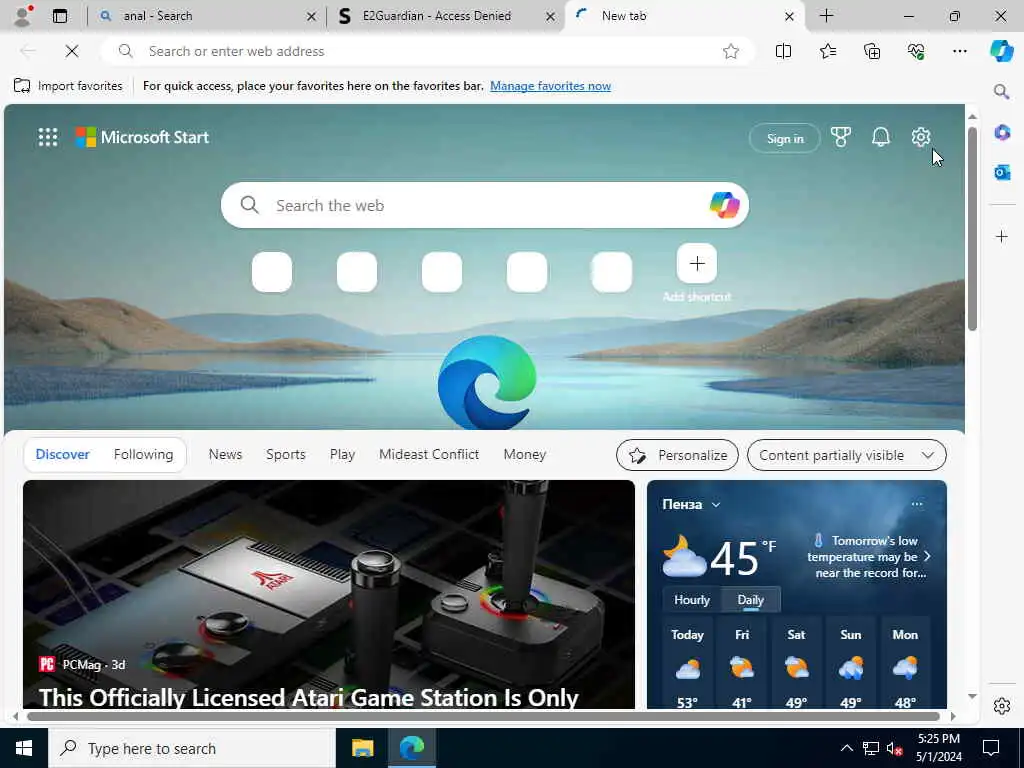Switch weather to Daily view
This screenshot has height=768, width=1024.
point(750,600)
